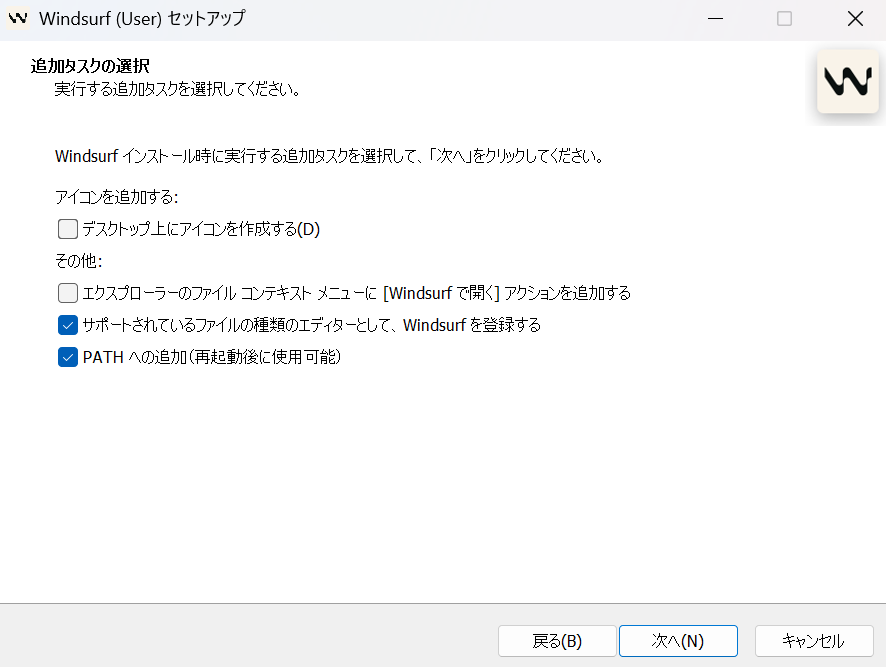Go back with the 戻る(B) button
The height and width of the screenshot is (667, 886).
point(557,641)
